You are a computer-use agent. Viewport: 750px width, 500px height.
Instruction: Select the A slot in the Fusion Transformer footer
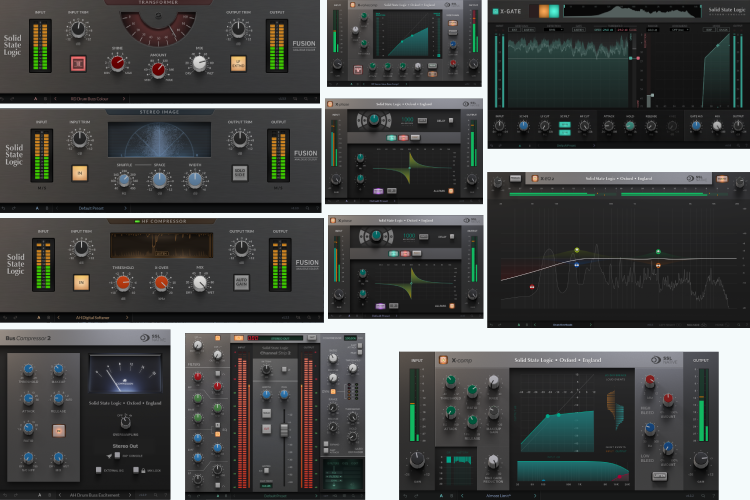click(35, 99)
